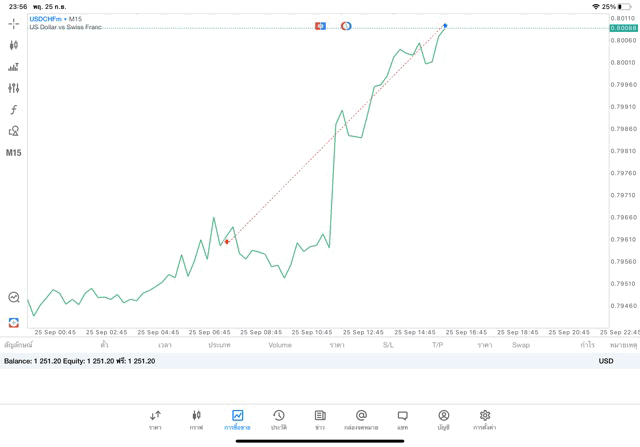Open the ประวัติ history tab
640x447 pixels.
click(x=278, y=419)
